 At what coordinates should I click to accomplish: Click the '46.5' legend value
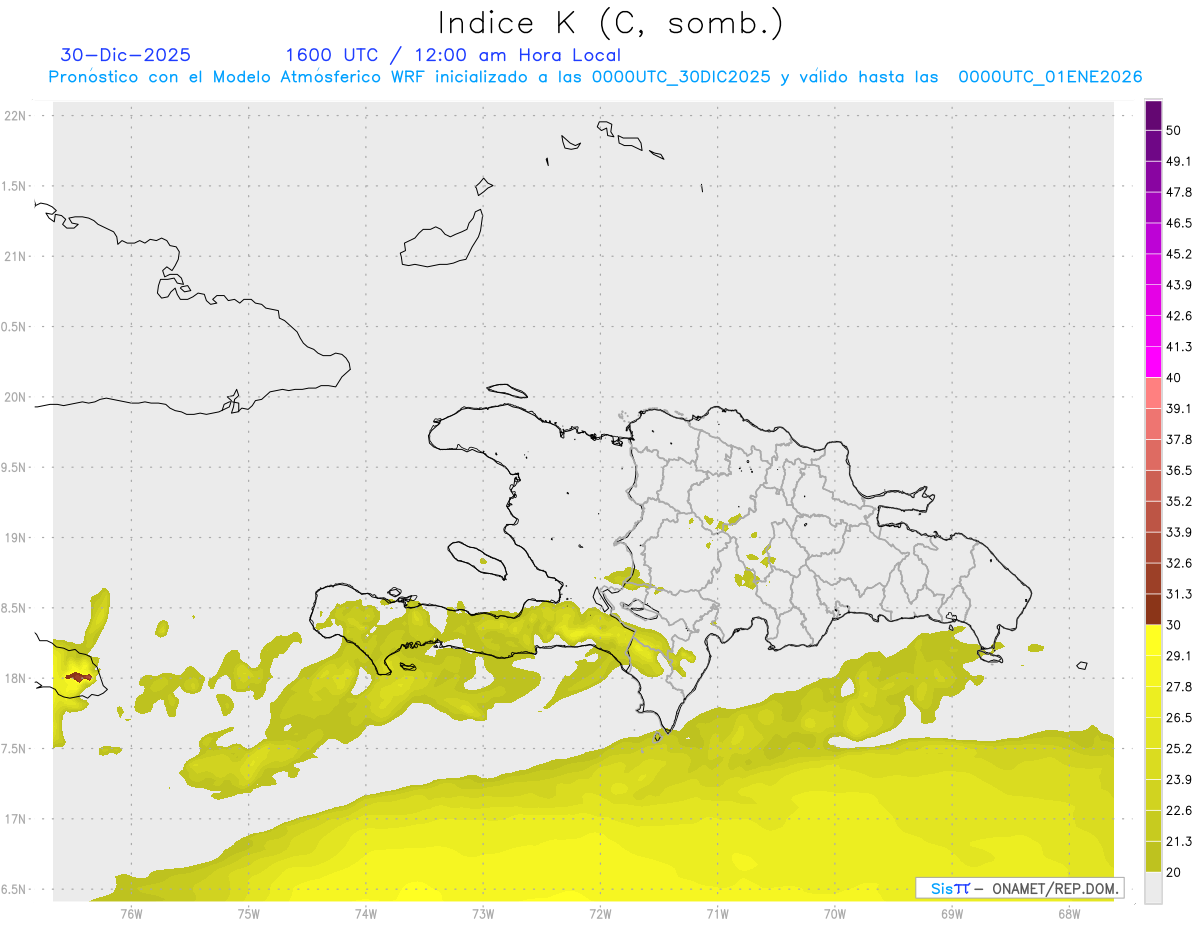coord(1179,223)
